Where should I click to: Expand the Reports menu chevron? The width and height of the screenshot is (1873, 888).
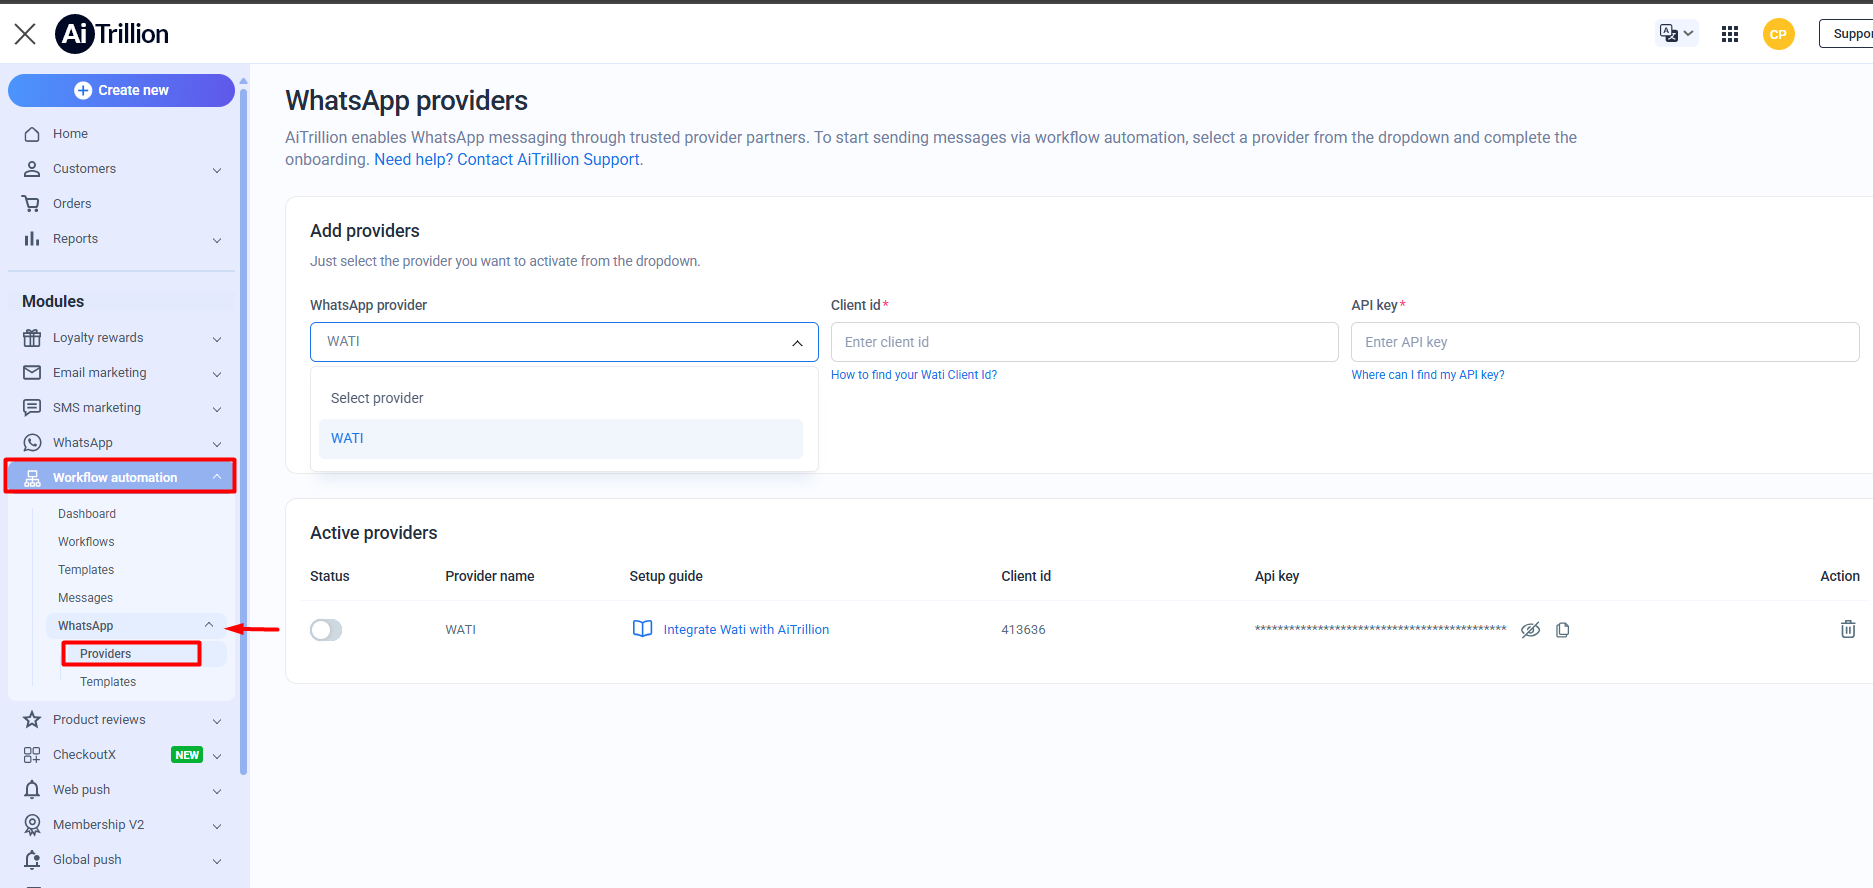tap(217, 240)
